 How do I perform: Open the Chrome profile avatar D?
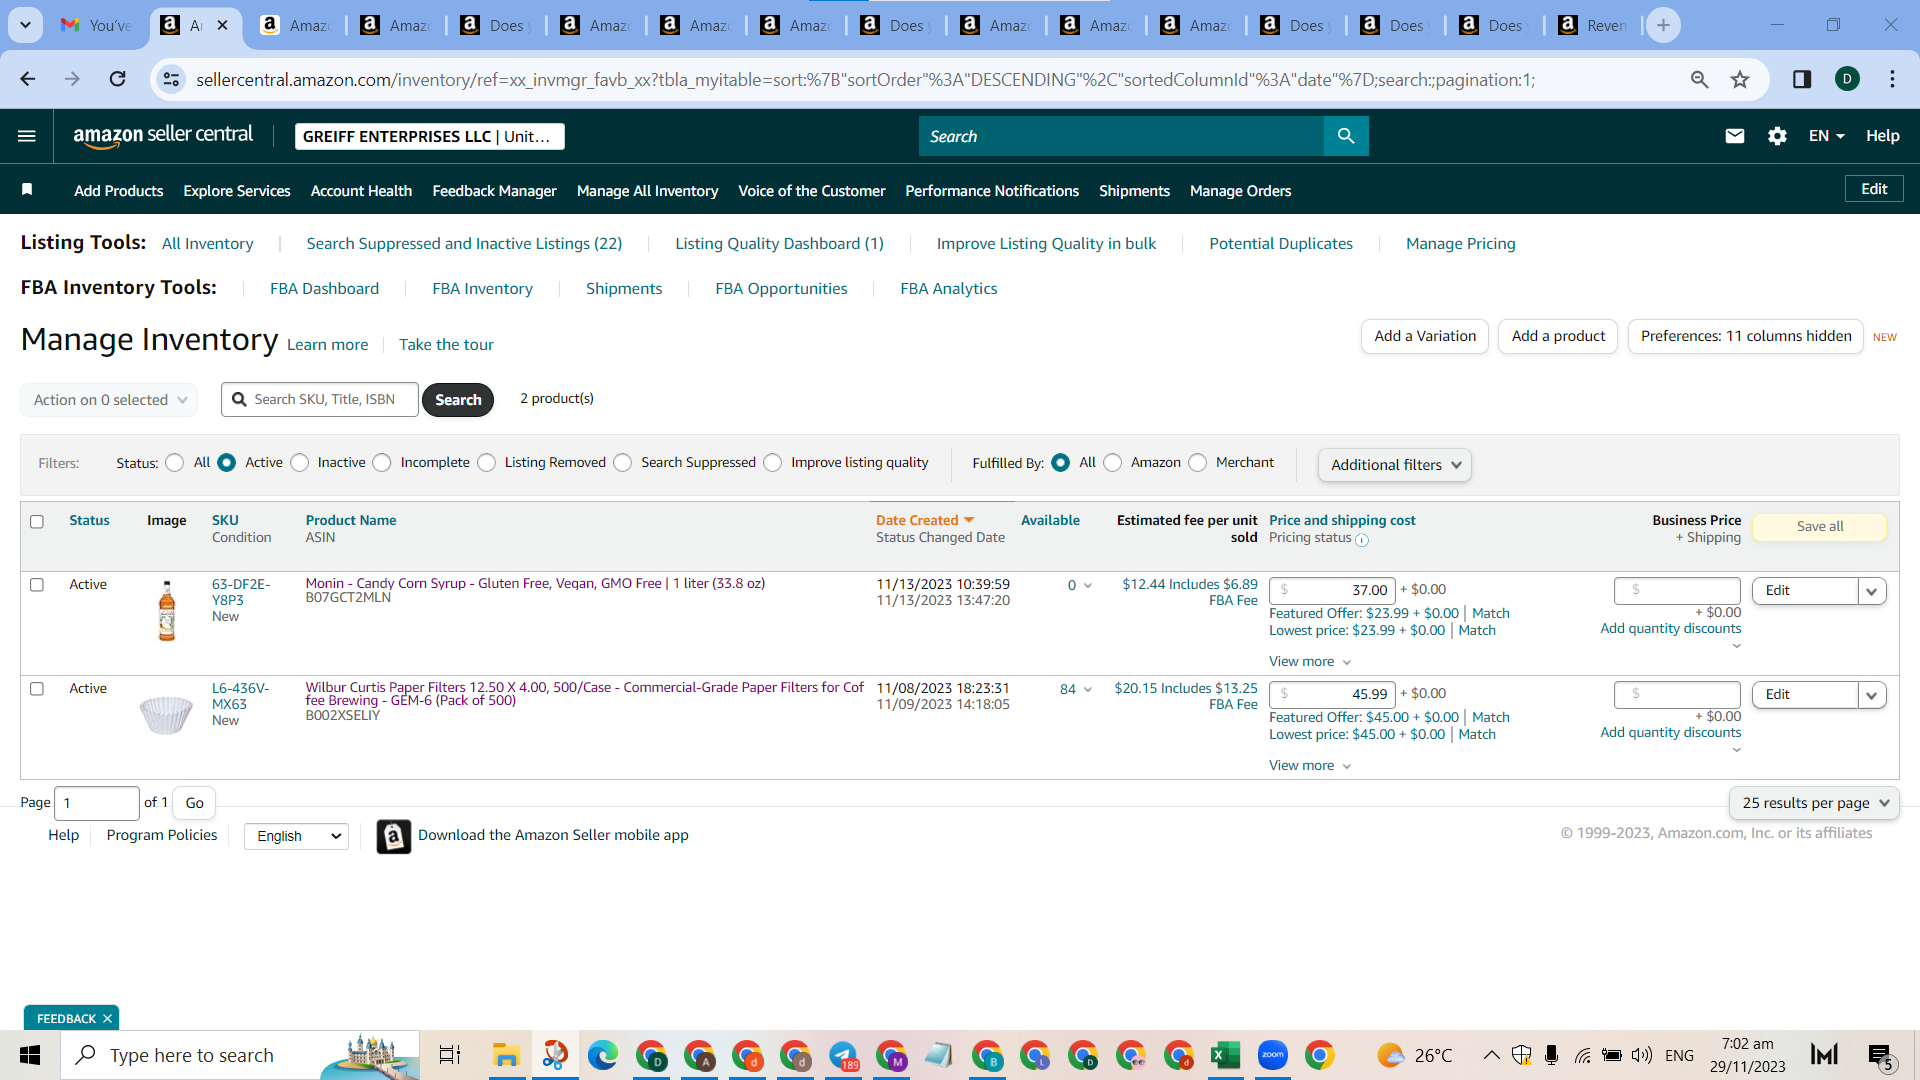(1847, 79)
